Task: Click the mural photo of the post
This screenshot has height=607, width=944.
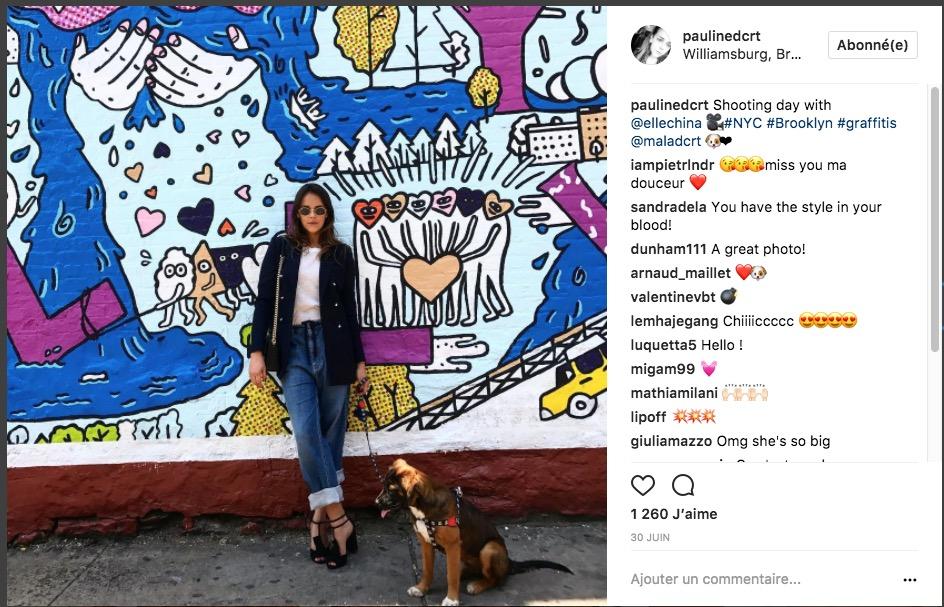Action: [306, 306]
